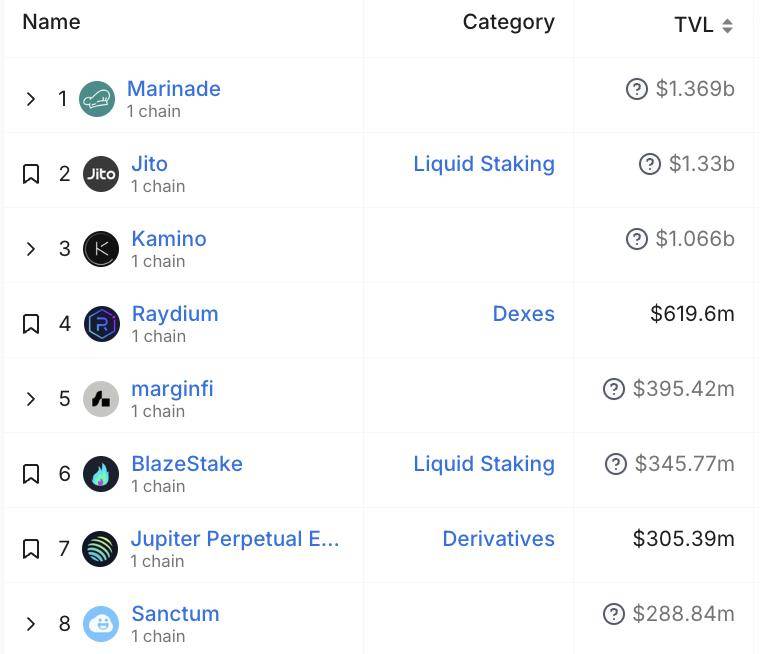
Task: Expand the Kamino row
Action: [31, 249]
